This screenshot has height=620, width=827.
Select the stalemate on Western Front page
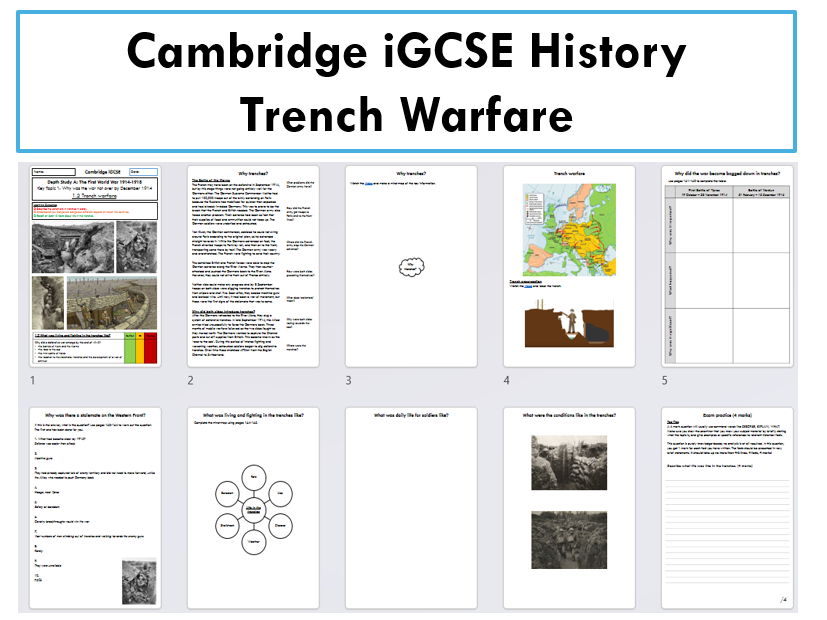(95, 508)
